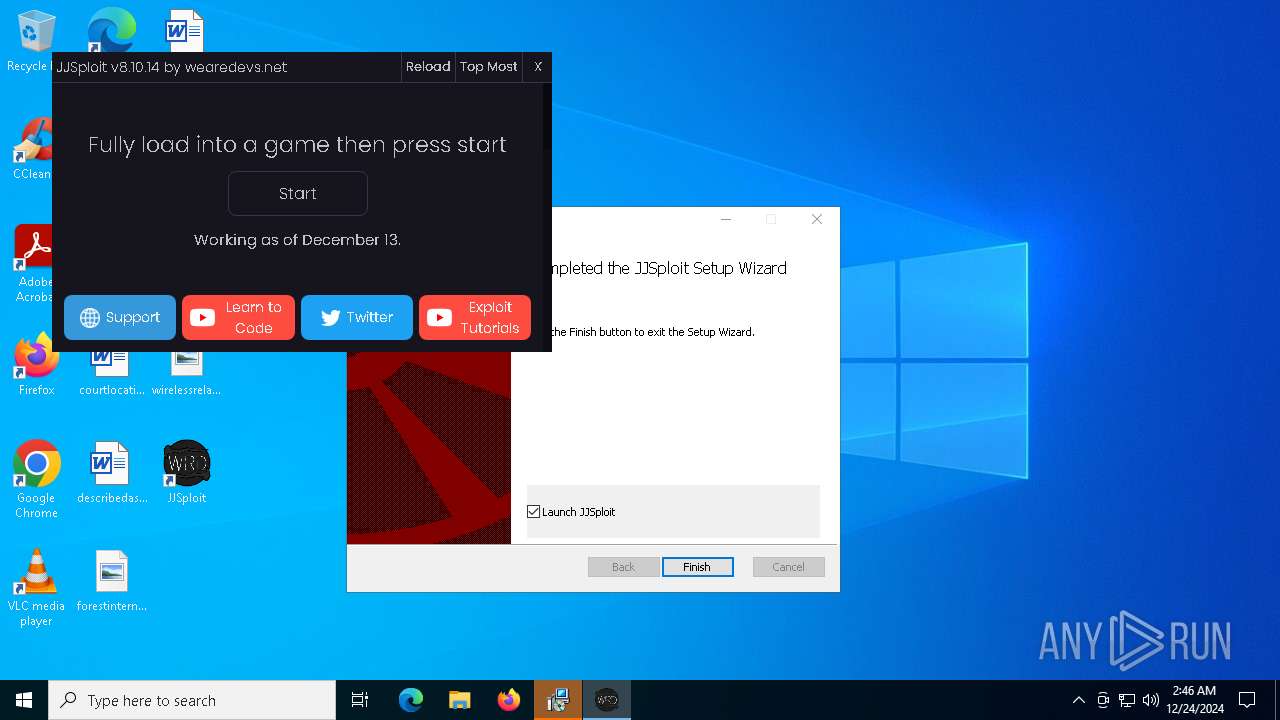The image size is (1280, 720).
Task: Click the taskbar search box
Action: click(x=192, y=700)
